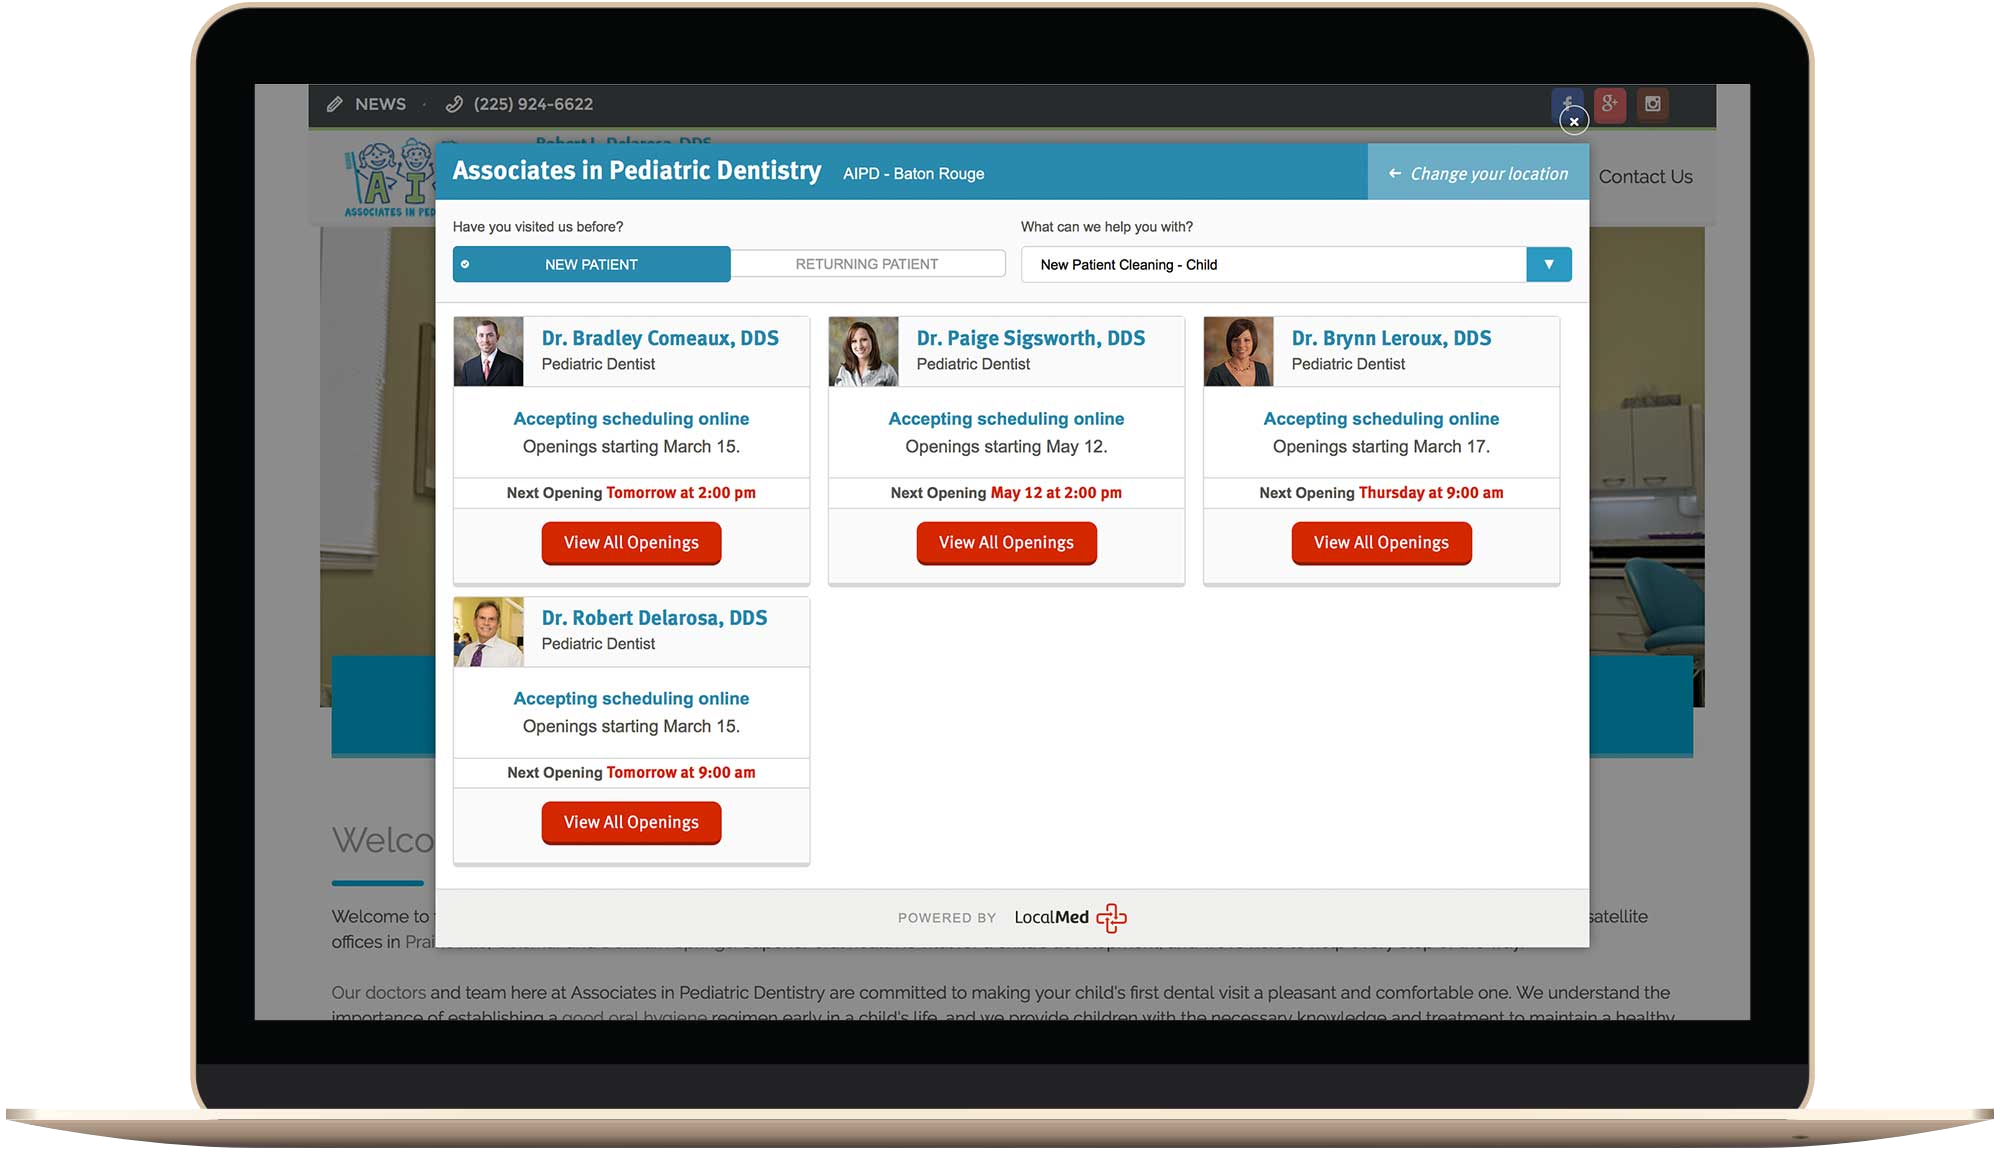
Task: Click the Google Plus icon in header
Action: coord(1610,103)
